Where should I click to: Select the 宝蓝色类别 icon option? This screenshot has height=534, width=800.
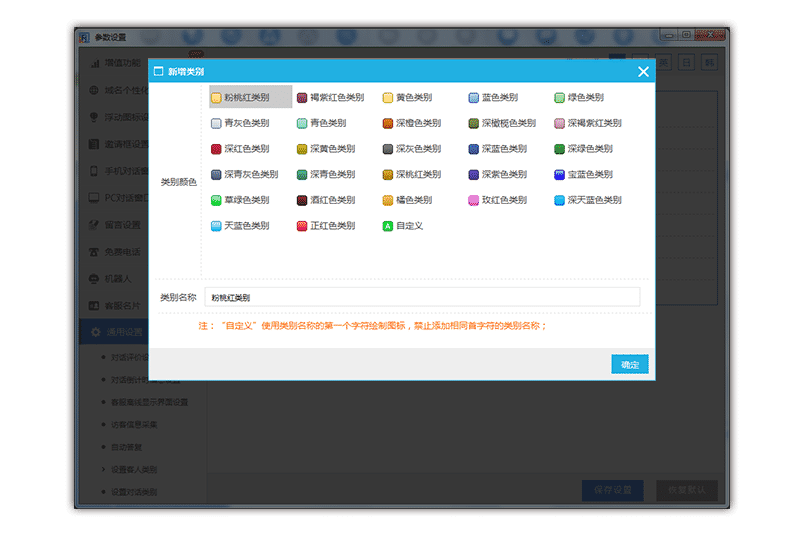point(583,174)
